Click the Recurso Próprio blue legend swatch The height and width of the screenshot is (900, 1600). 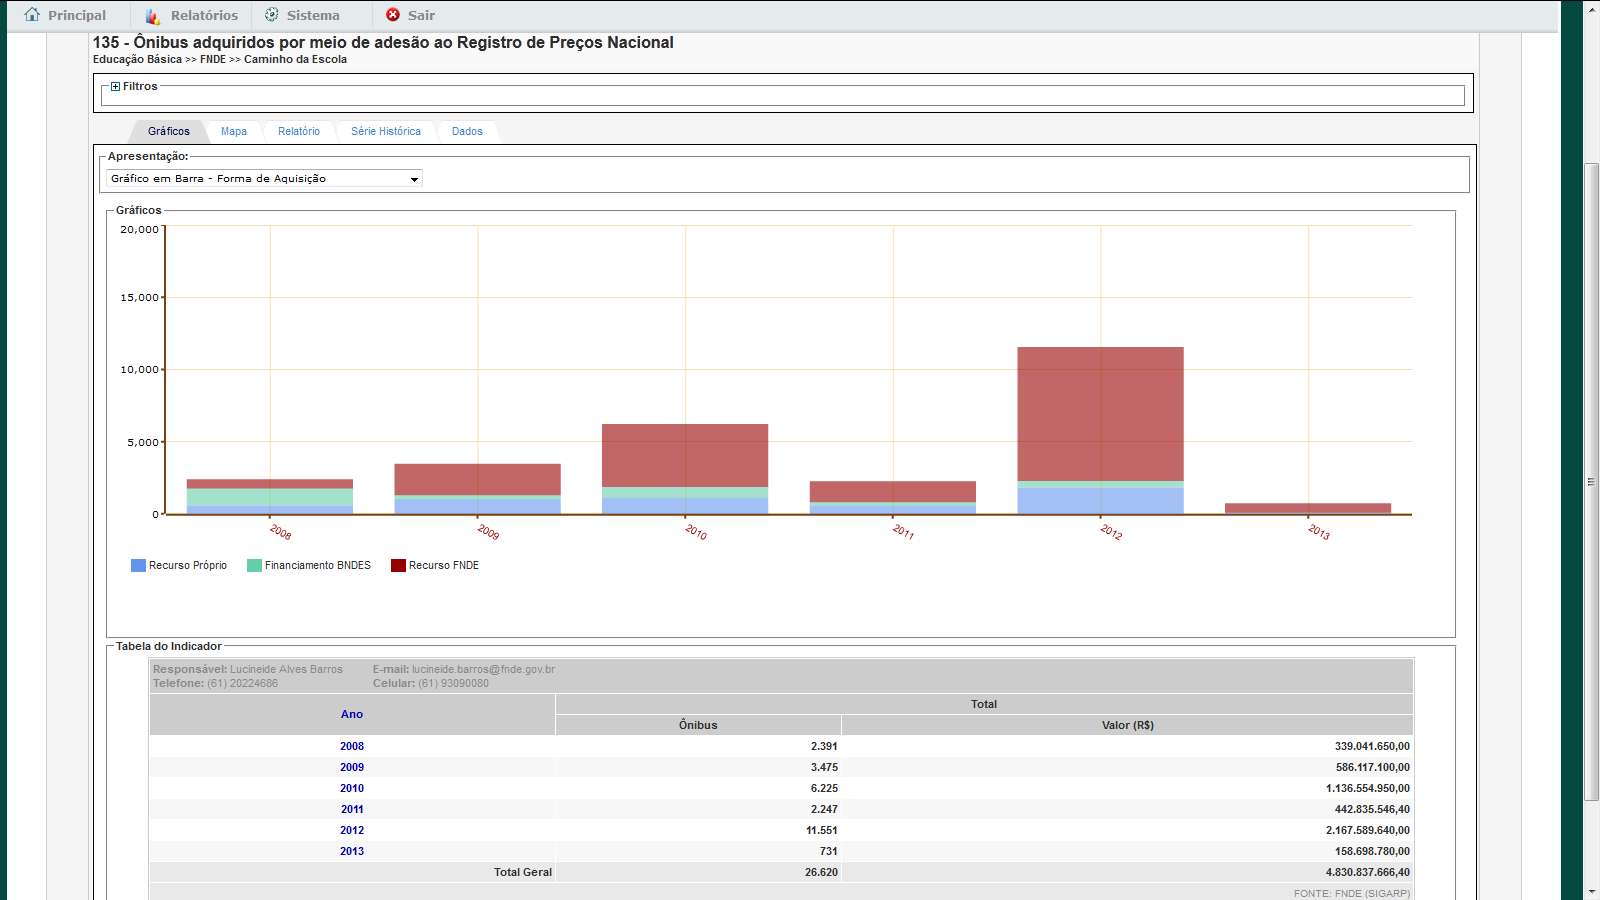(x=138, y=565)
